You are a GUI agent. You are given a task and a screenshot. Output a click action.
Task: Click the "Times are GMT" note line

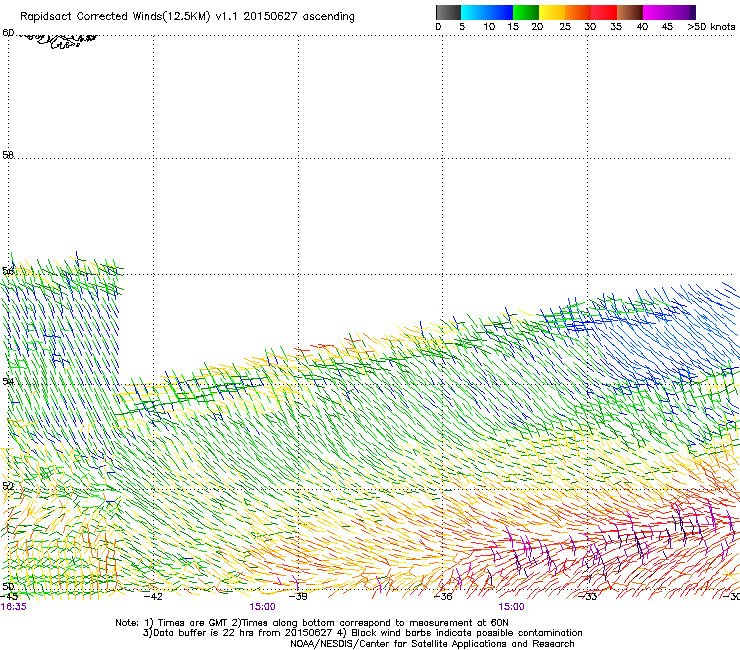coord(312,623)
